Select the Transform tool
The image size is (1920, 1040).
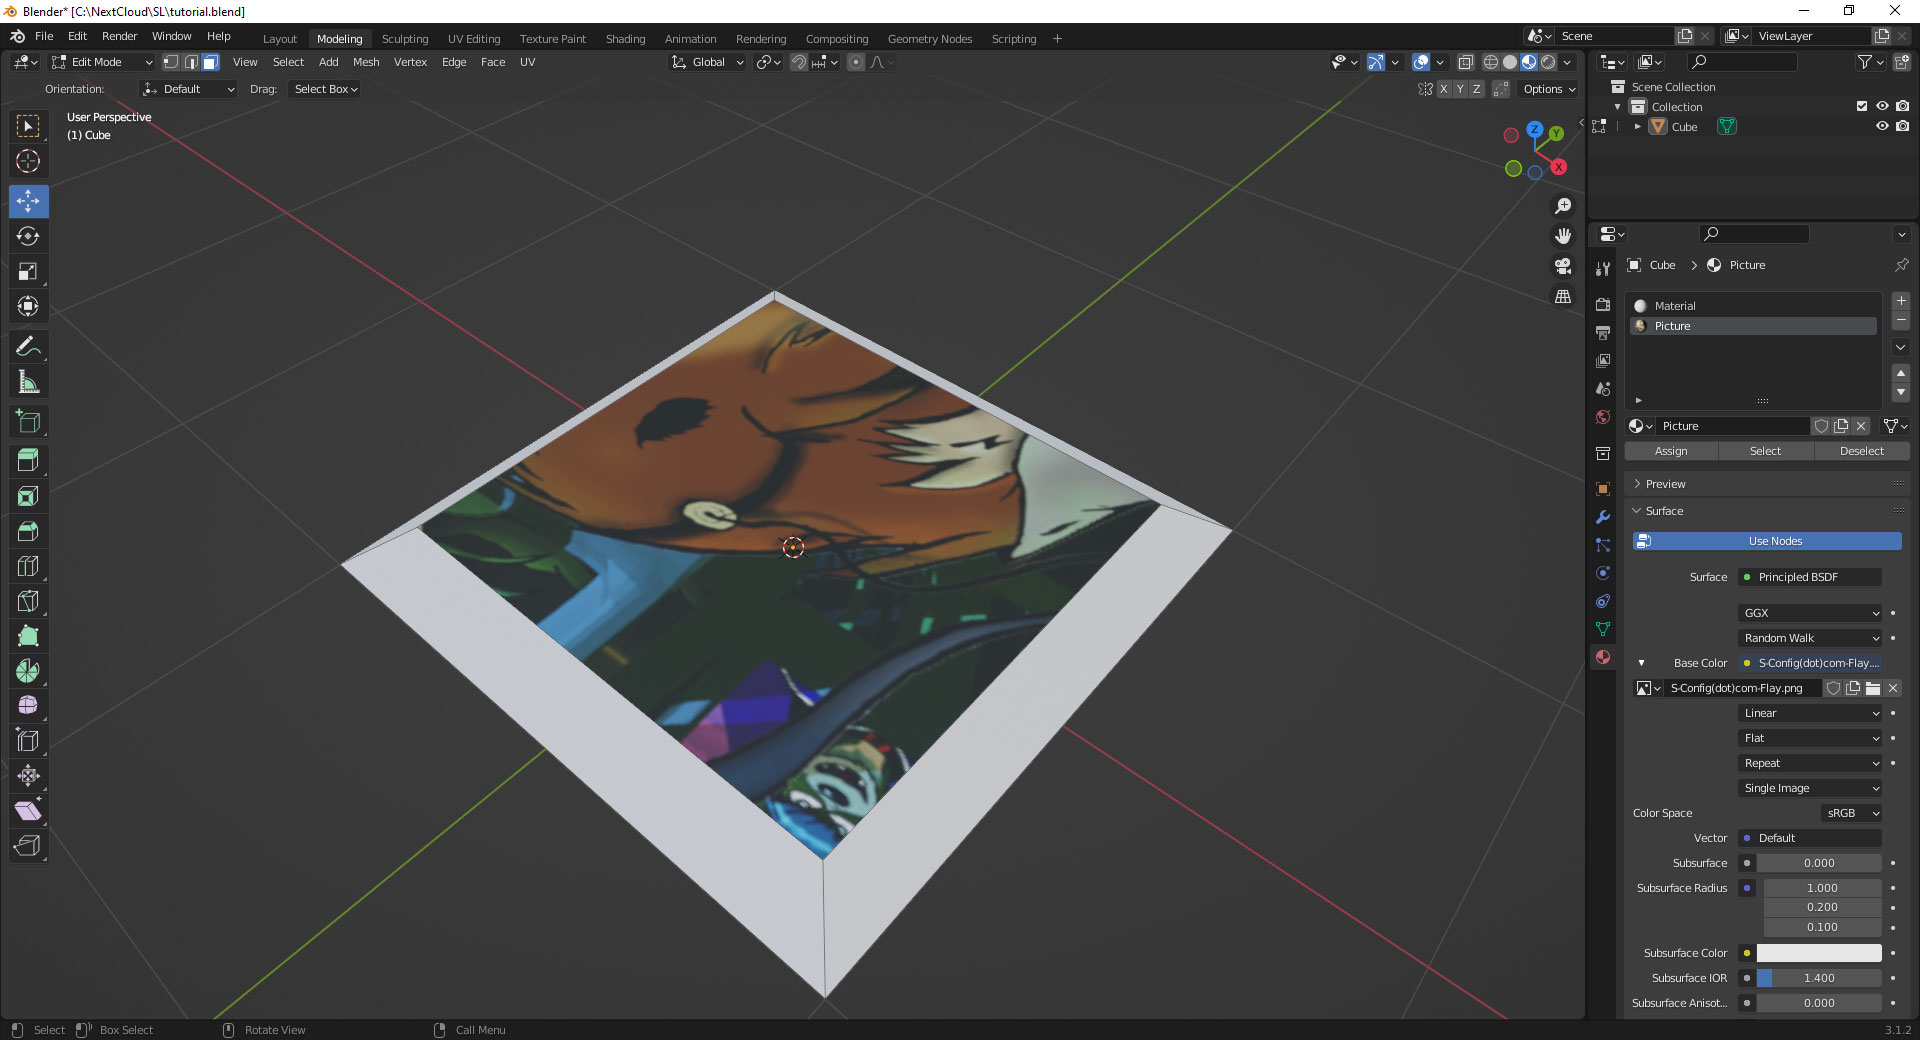(x=28, y=306)
